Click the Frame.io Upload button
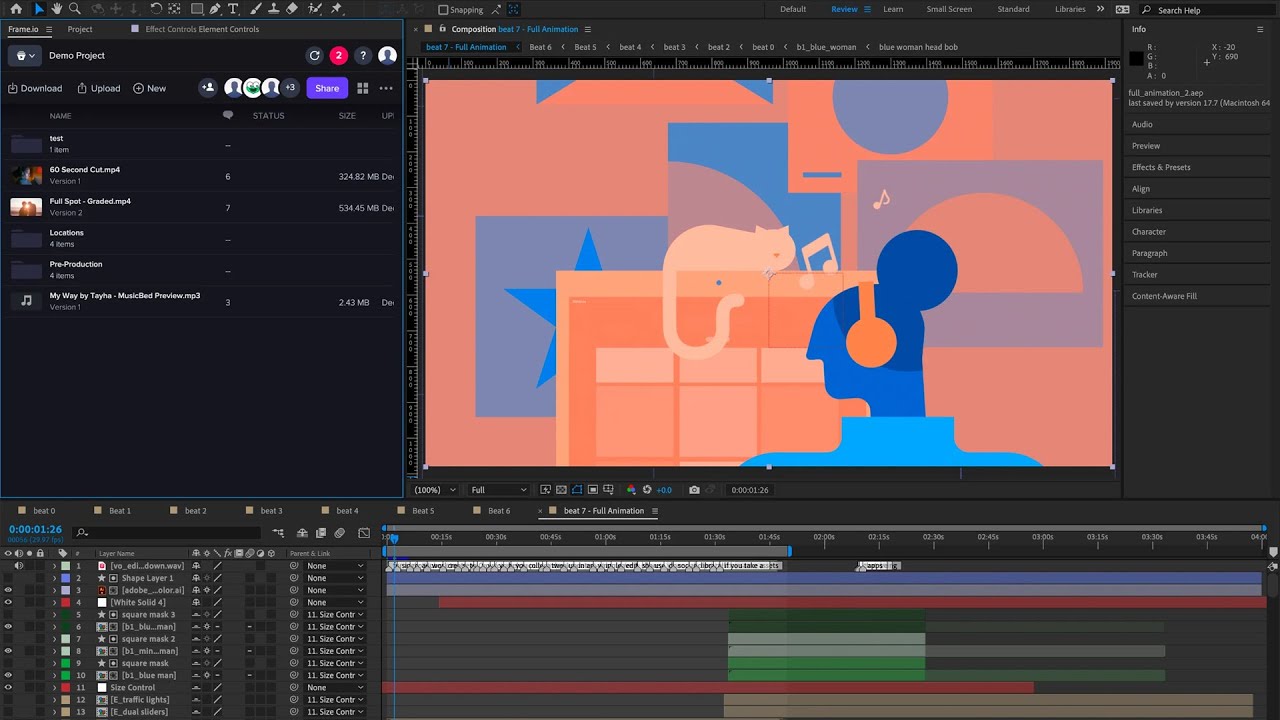This screenshot has height=720, width=1280. click(98, 88)
